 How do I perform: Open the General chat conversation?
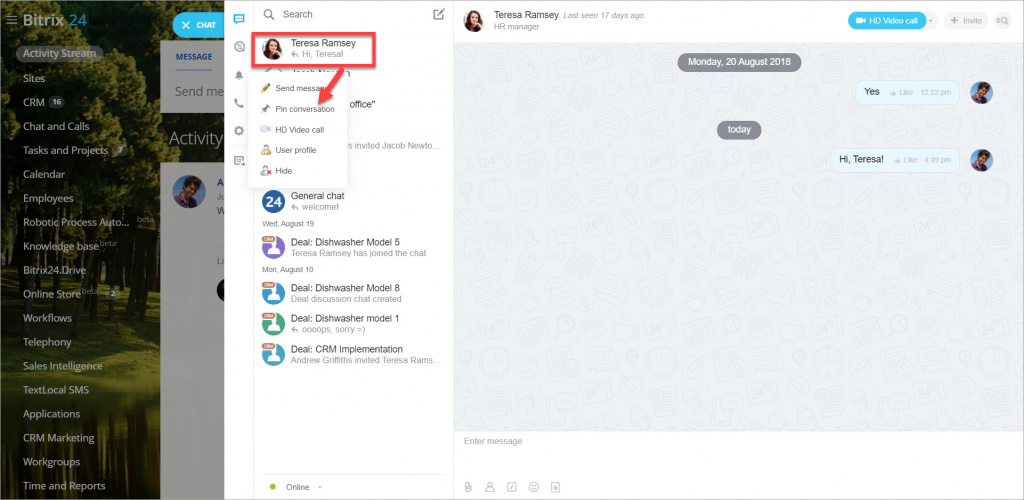[353, 201]
